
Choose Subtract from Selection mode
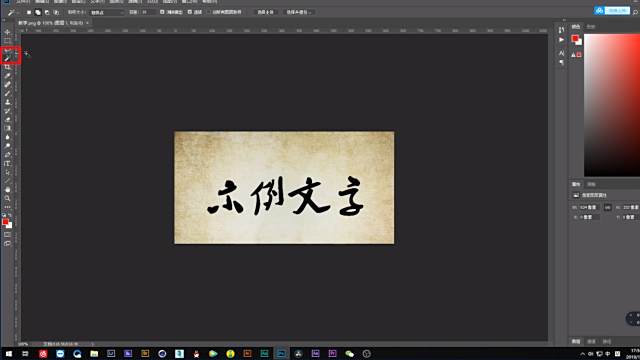pyautogui.click(x=47, y=13)
